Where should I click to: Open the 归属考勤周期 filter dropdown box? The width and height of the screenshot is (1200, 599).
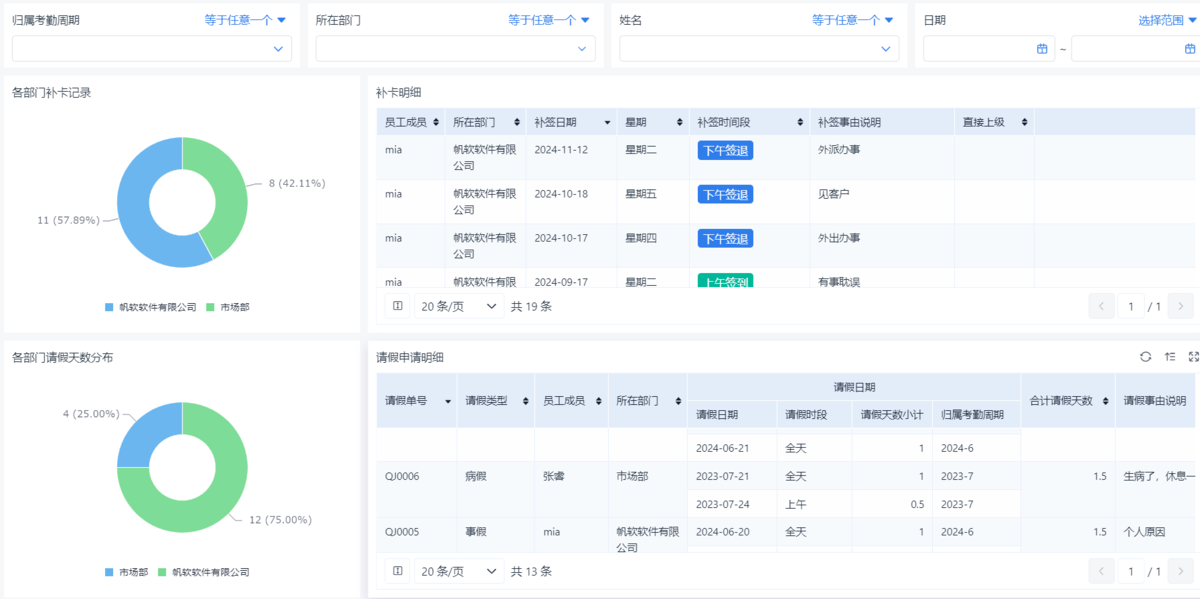point(152,49)
